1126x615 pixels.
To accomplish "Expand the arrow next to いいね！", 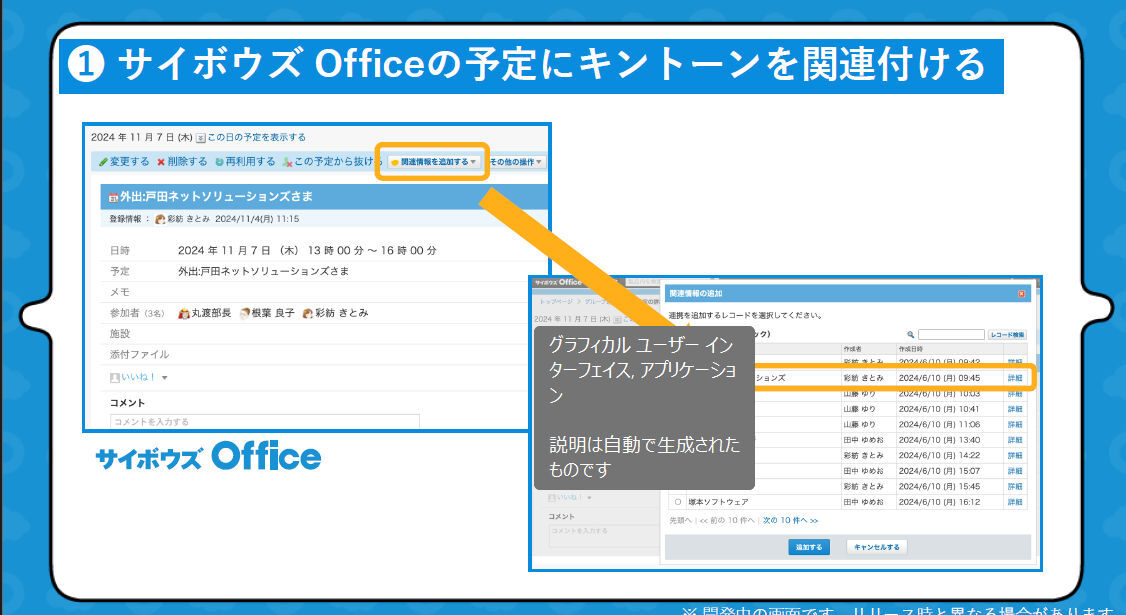I will (x=164, y=378).
